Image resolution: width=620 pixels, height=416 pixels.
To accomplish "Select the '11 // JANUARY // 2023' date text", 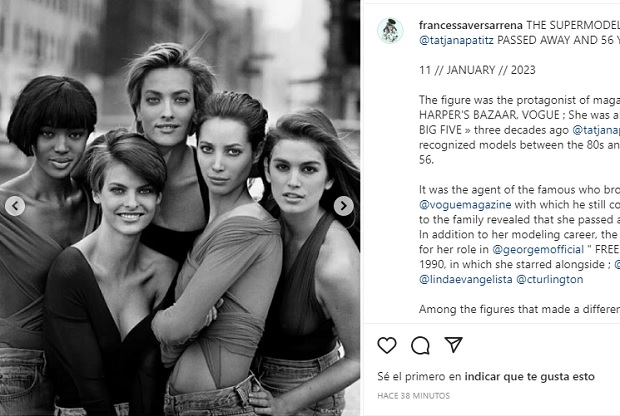I will coord(477,70).
